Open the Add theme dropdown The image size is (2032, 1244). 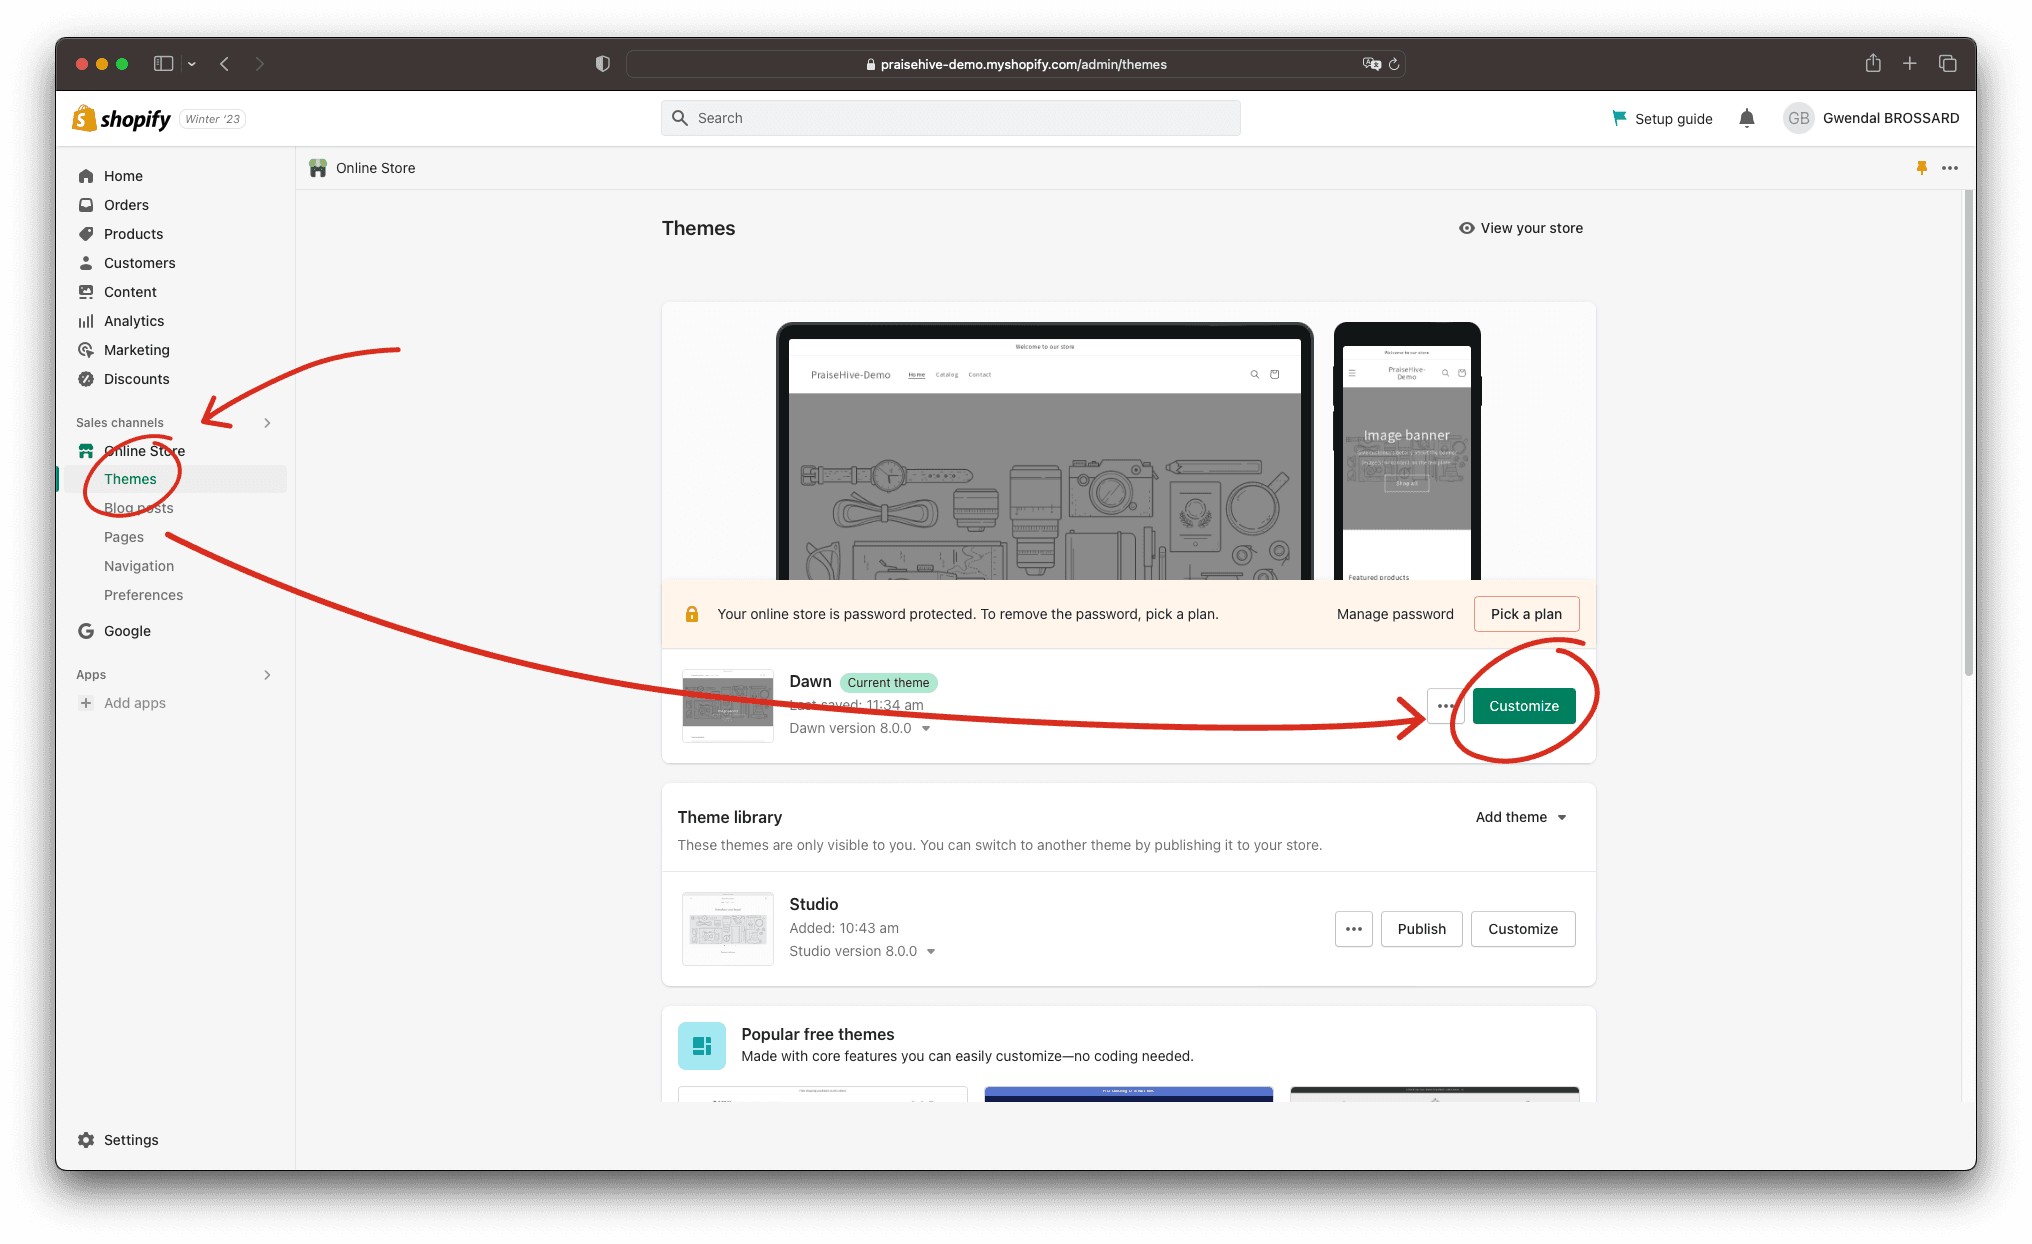[1521, 817]
